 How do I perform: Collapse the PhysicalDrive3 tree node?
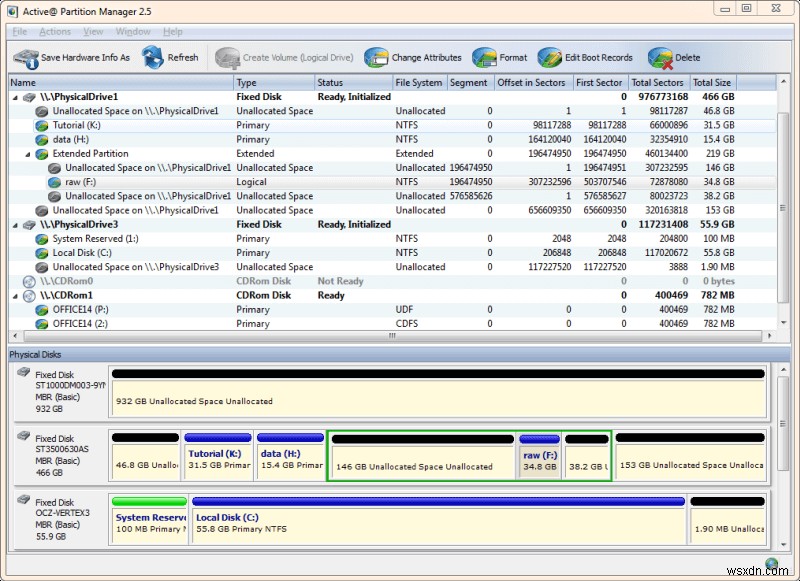coord(15,225)
